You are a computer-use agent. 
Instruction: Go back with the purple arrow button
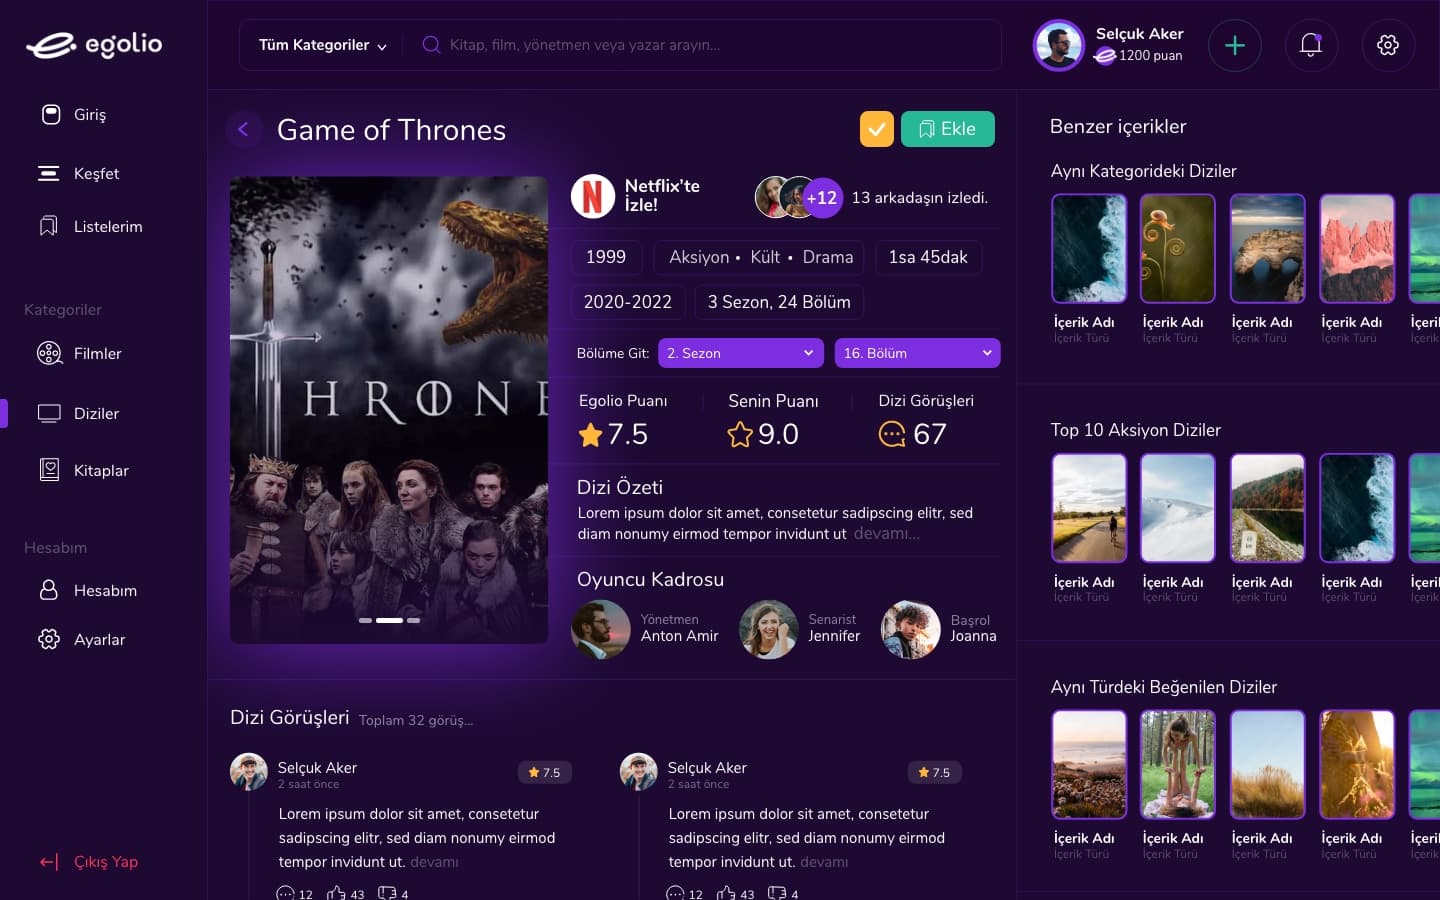click(243, 129)
